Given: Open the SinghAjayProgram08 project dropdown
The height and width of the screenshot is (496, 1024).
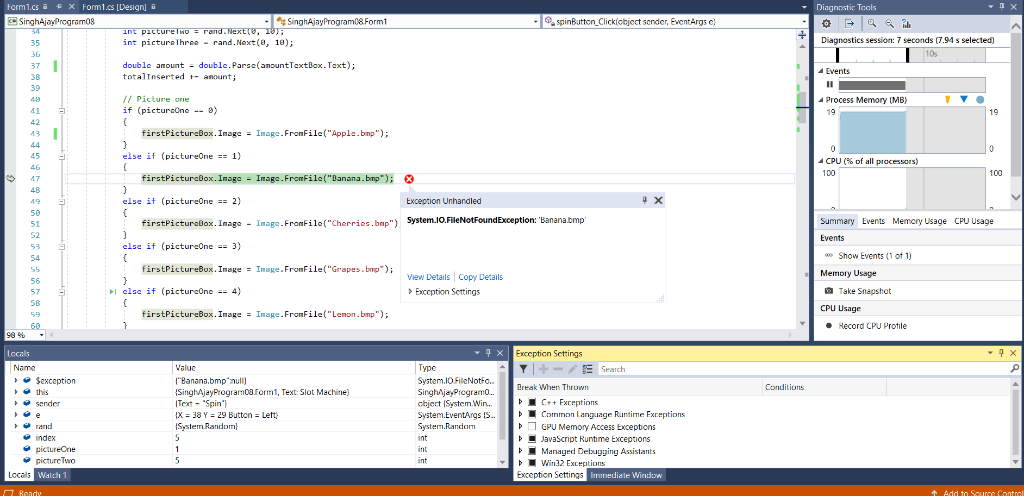Looking at the screenshot, I should click(267, 22).
